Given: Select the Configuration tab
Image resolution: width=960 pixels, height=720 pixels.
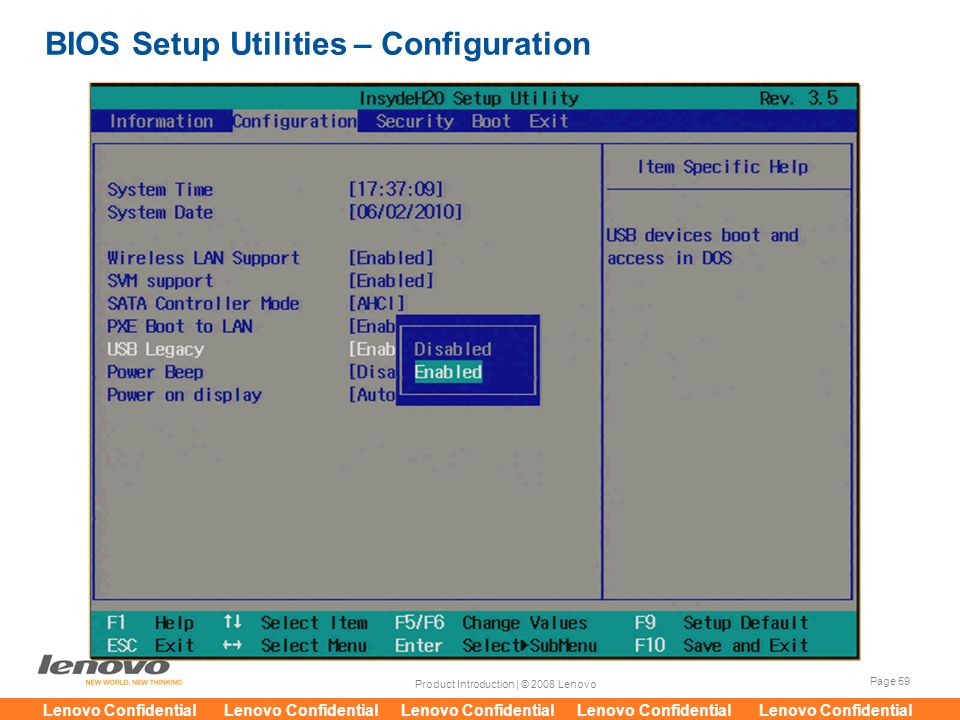Looking at the screenshot, I should coord(295,121).
